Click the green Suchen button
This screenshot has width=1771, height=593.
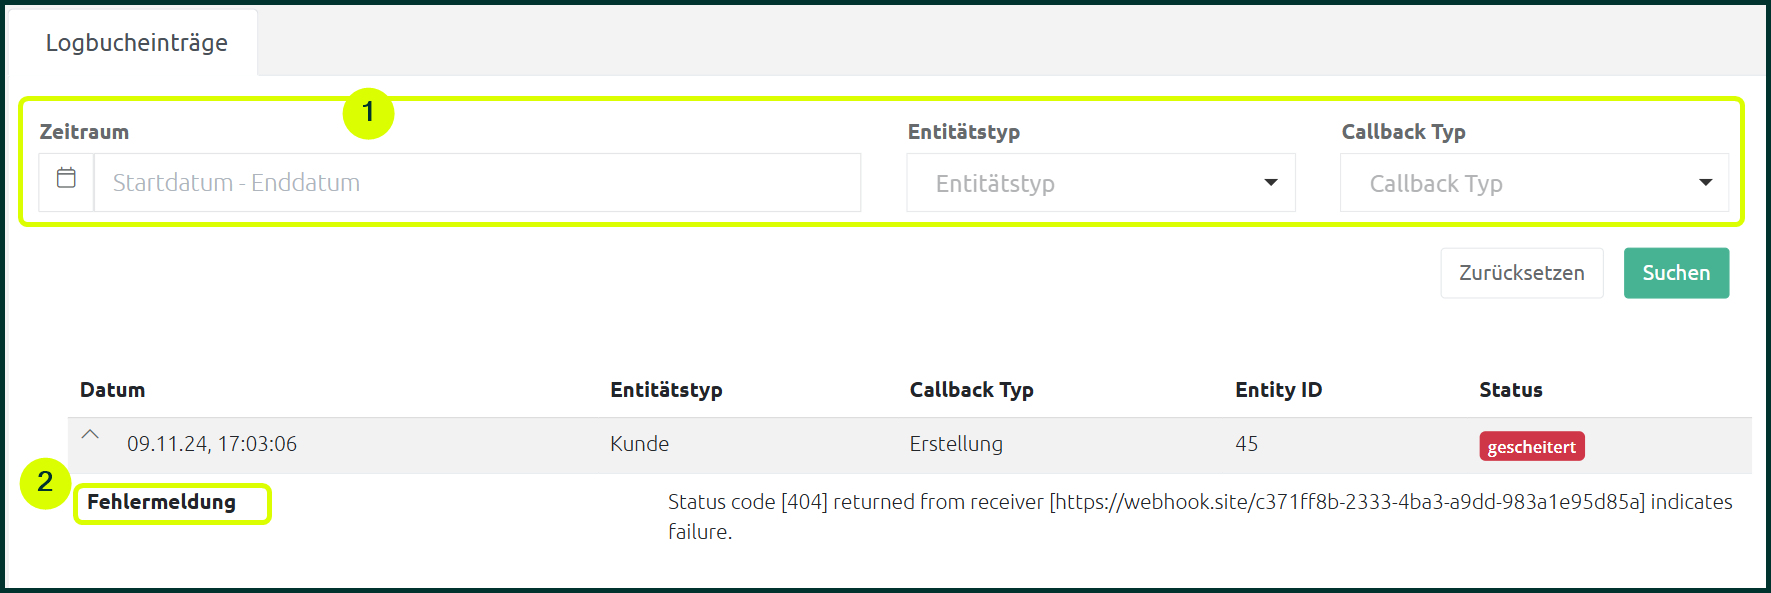[x=1676, y=273]
